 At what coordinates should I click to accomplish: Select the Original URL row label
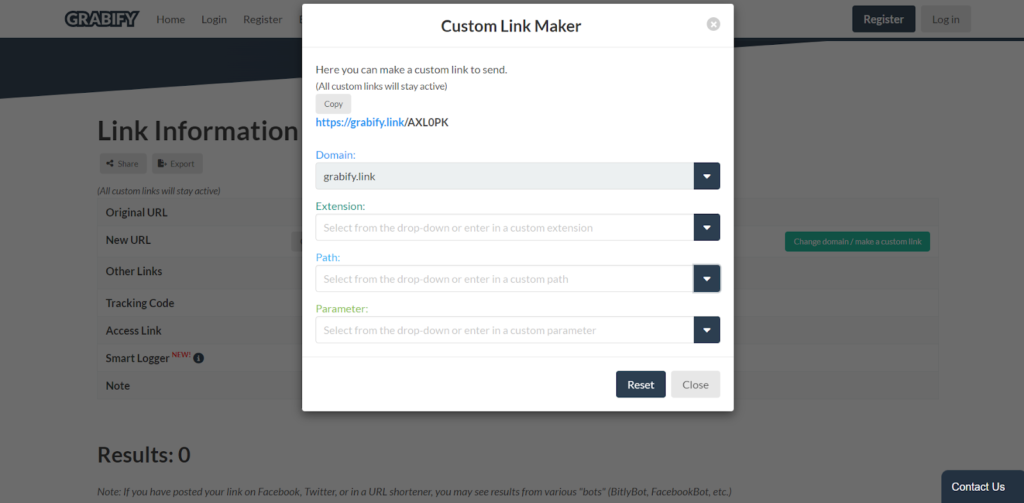[x=136, y=212]
